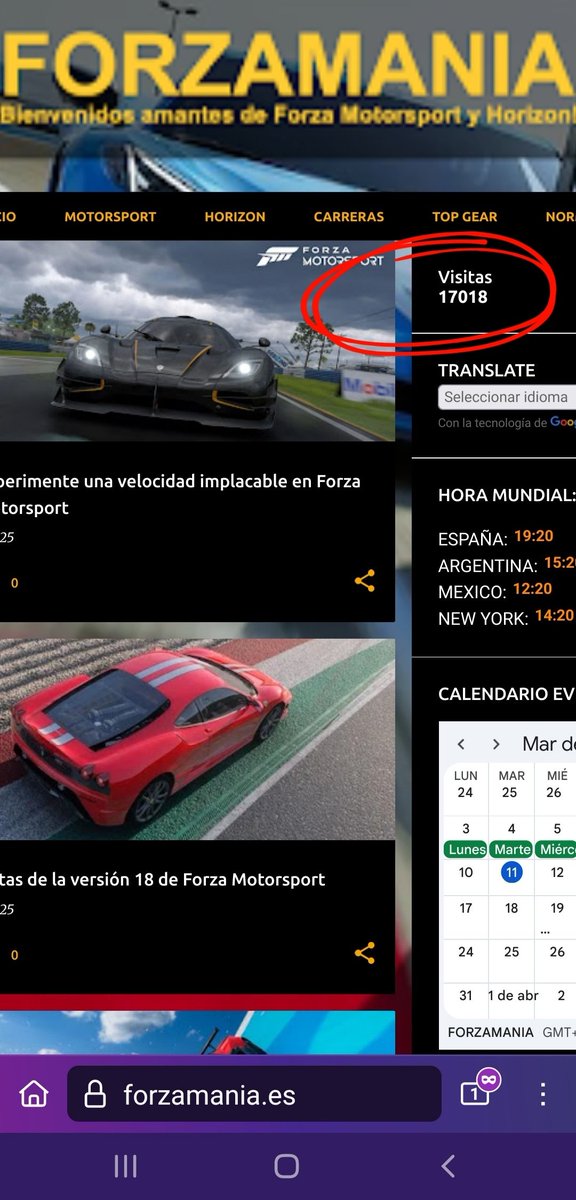Open the MOTORSPORT menu item
Image resolution: width=576 pixels, height=1200 pixels.
[110, 216]
